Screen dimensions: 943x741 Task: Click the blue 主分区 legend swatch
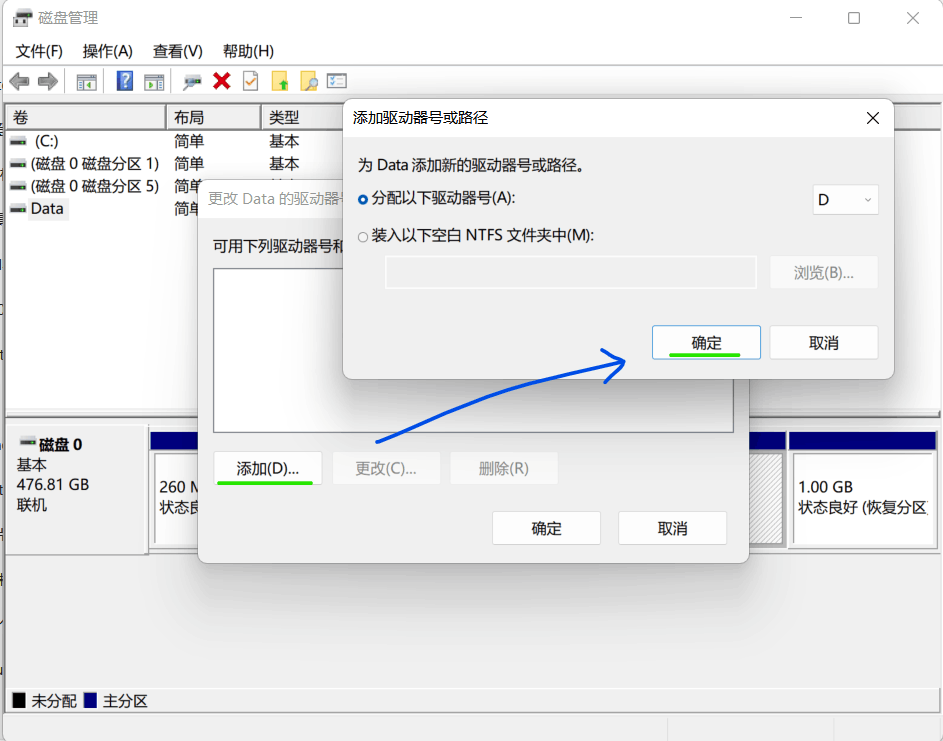pyautogui.click(x=90, y=700)
